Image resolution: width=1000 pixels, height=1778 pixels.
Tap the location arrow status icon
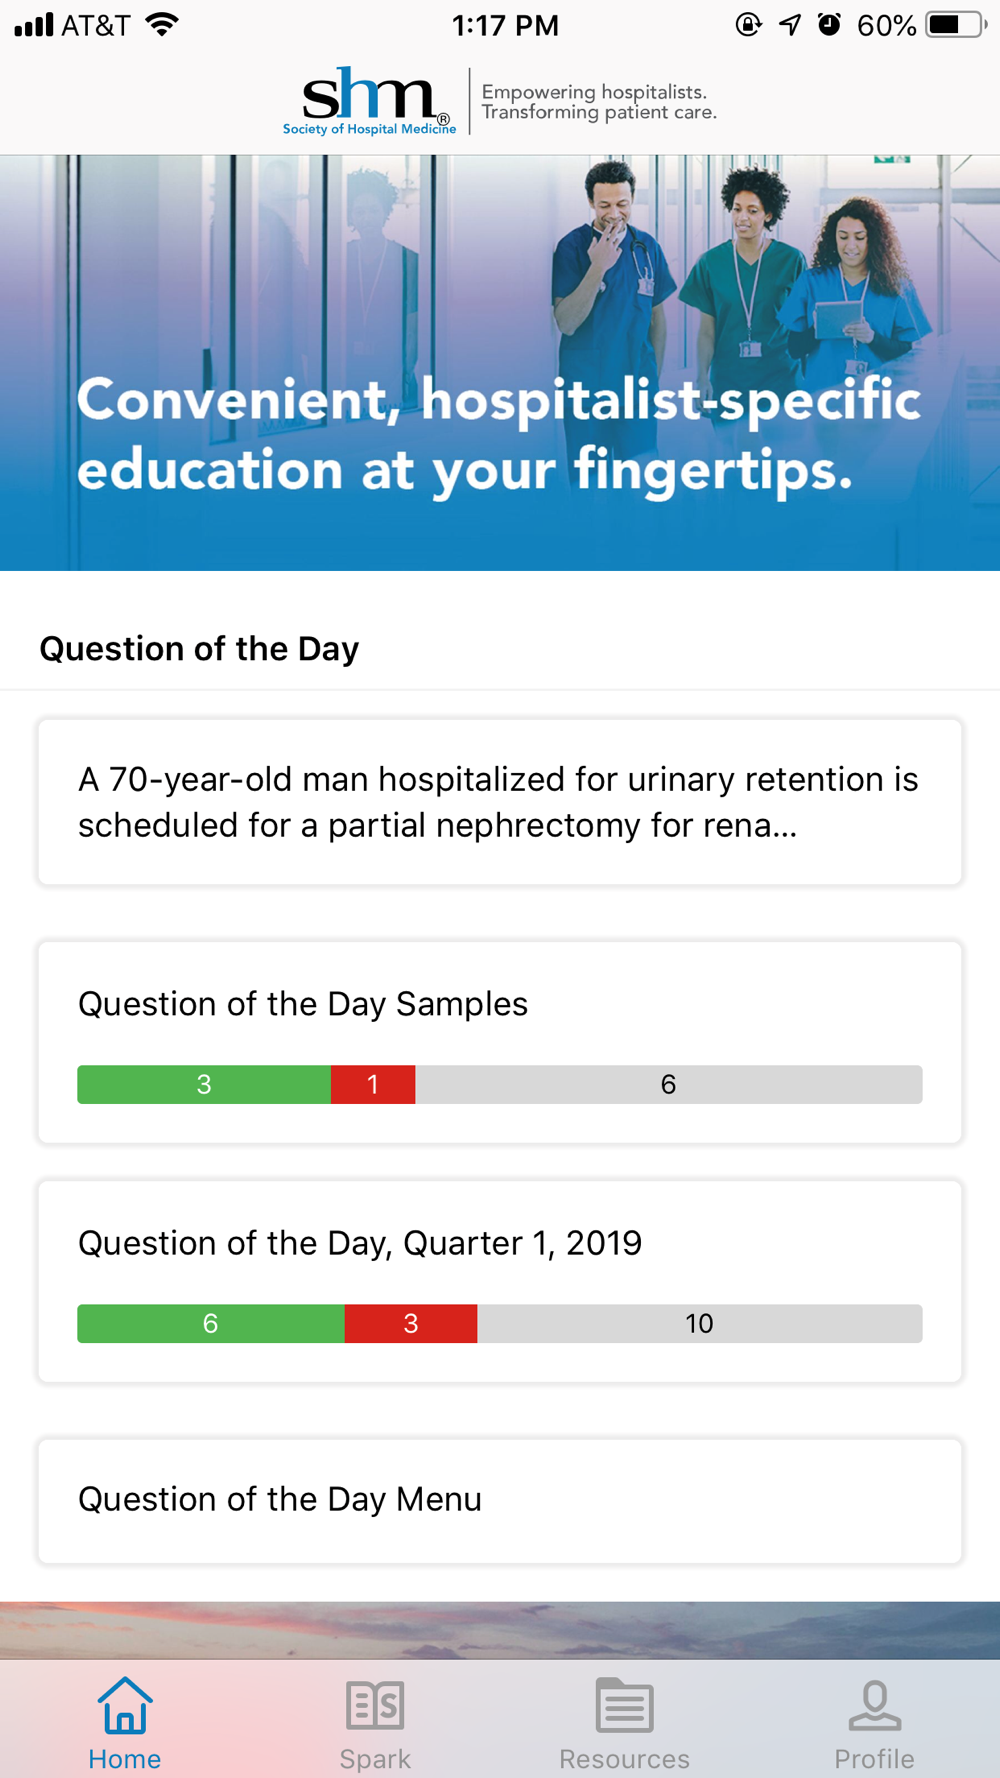790,25
